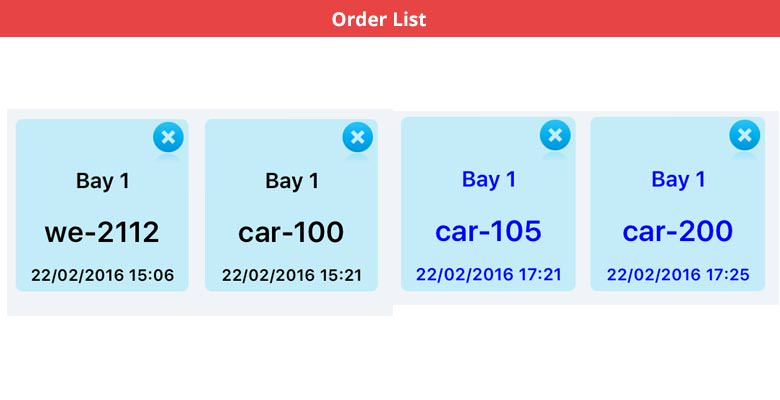
Task: Click the grey panel margin left of we-2112 card
Action: click(x=11, y=210)
